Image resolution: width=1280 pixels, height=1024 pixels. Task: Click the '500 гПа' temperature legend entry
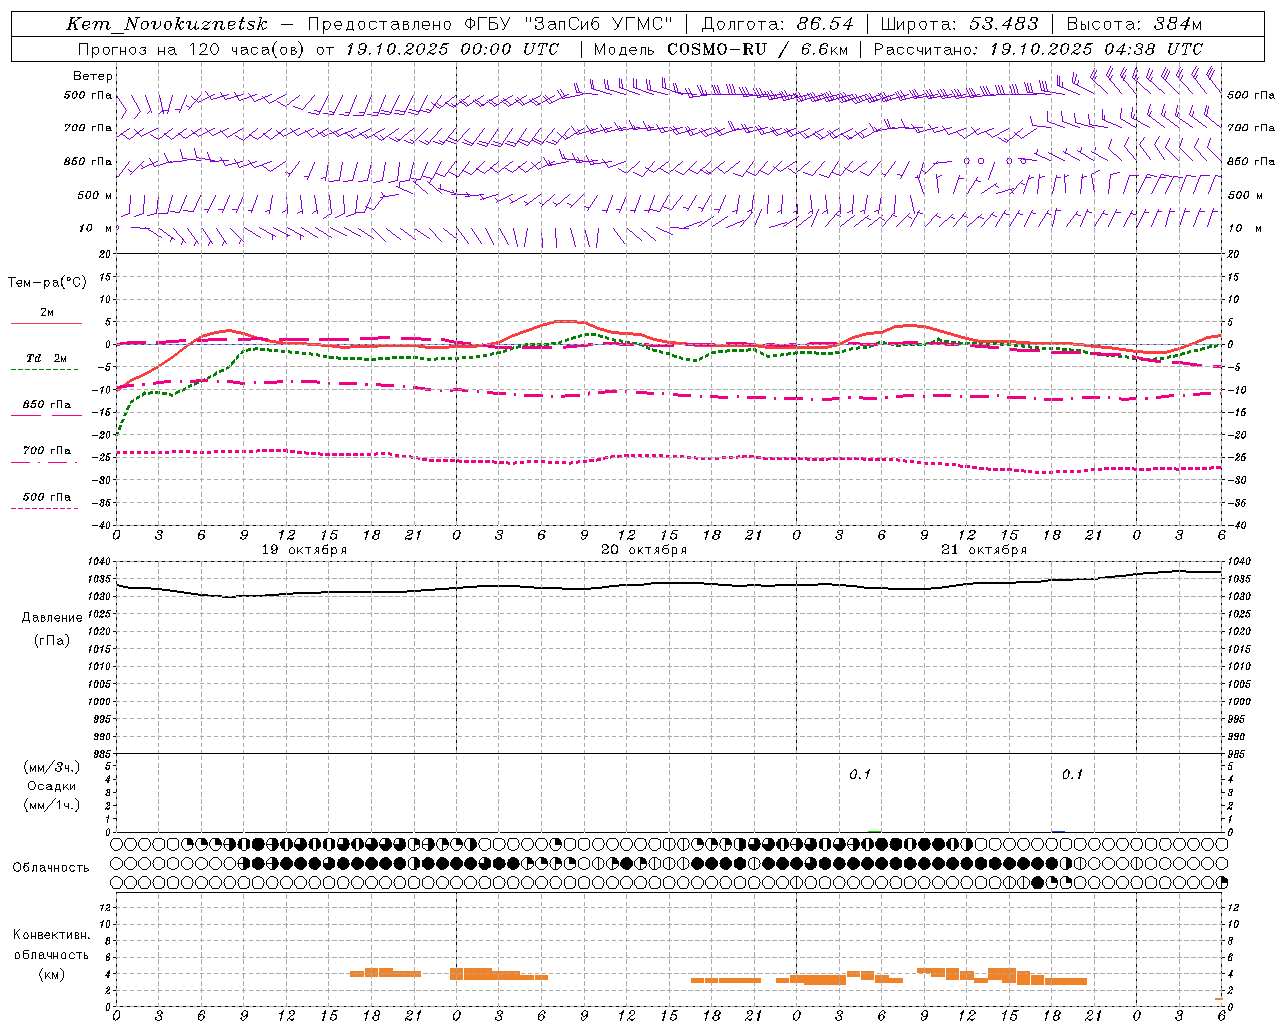tap(46, 497)
